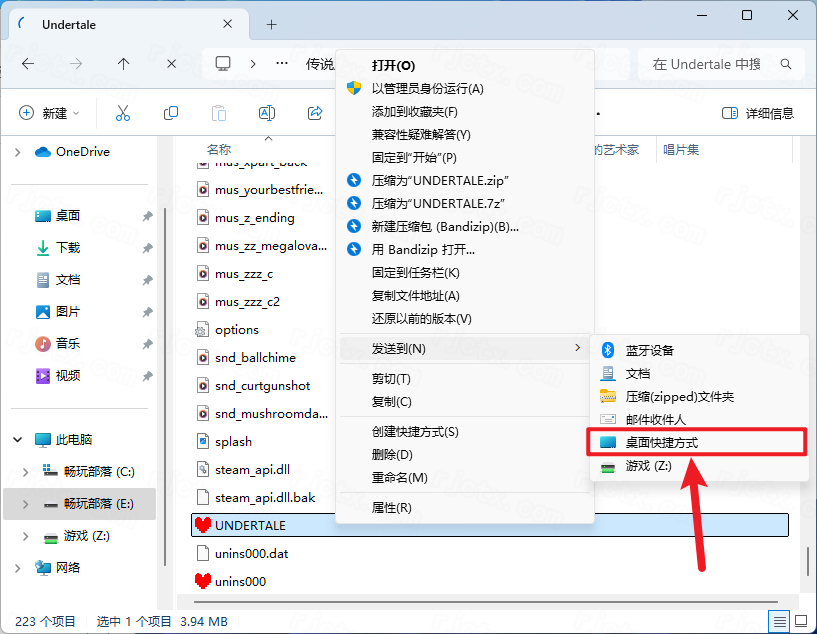Click the Music icon in sidebar
This screenshot has width=817, height=634.
click(43, 344)
